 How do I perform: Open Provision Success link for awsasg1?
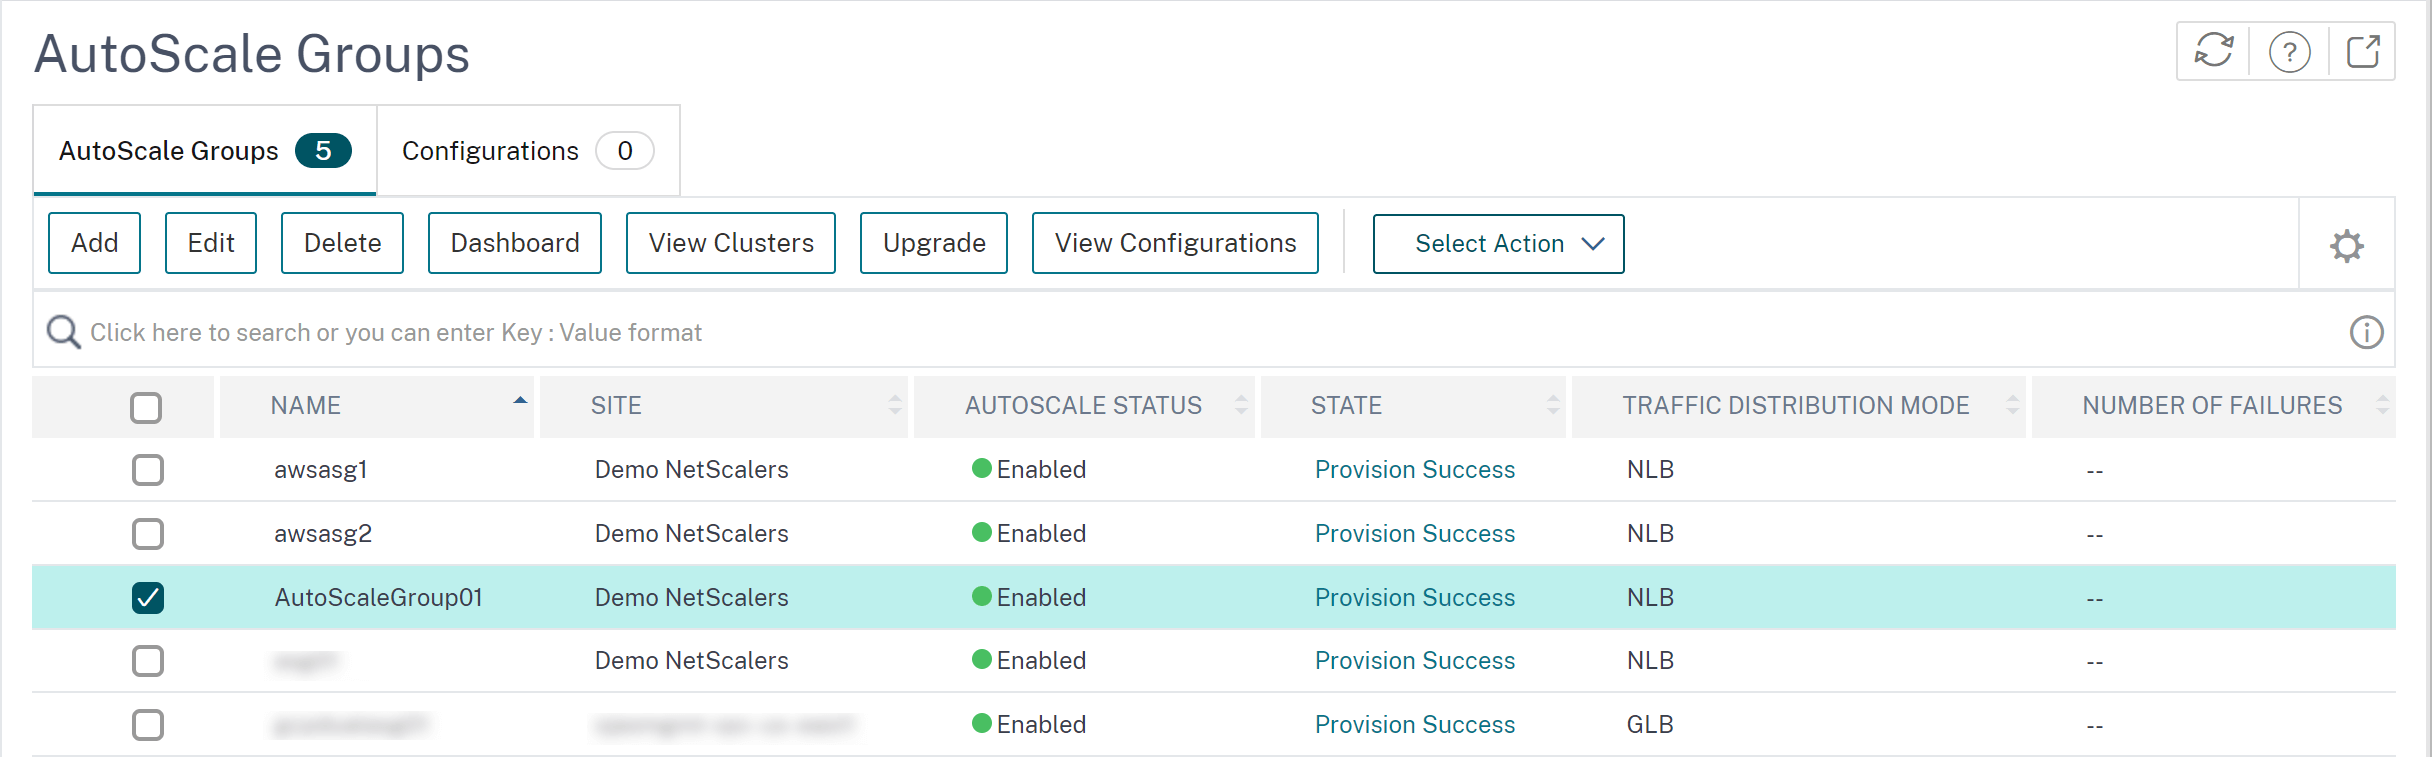1414,469
